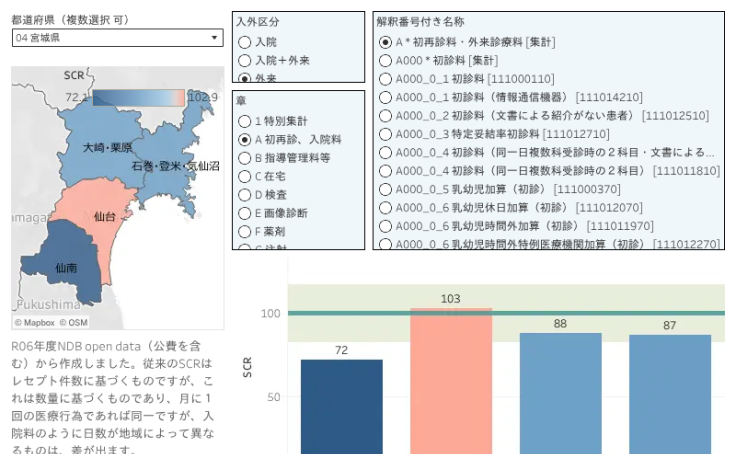The width and height of the screenshot is (736, 454).
Task: Click the SCR color gradient legend
Action: point(138,98)
